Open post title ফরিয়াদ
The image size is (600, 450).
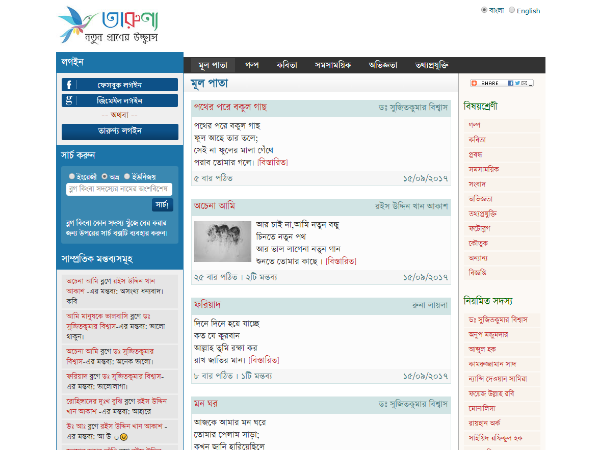point(207,305)
